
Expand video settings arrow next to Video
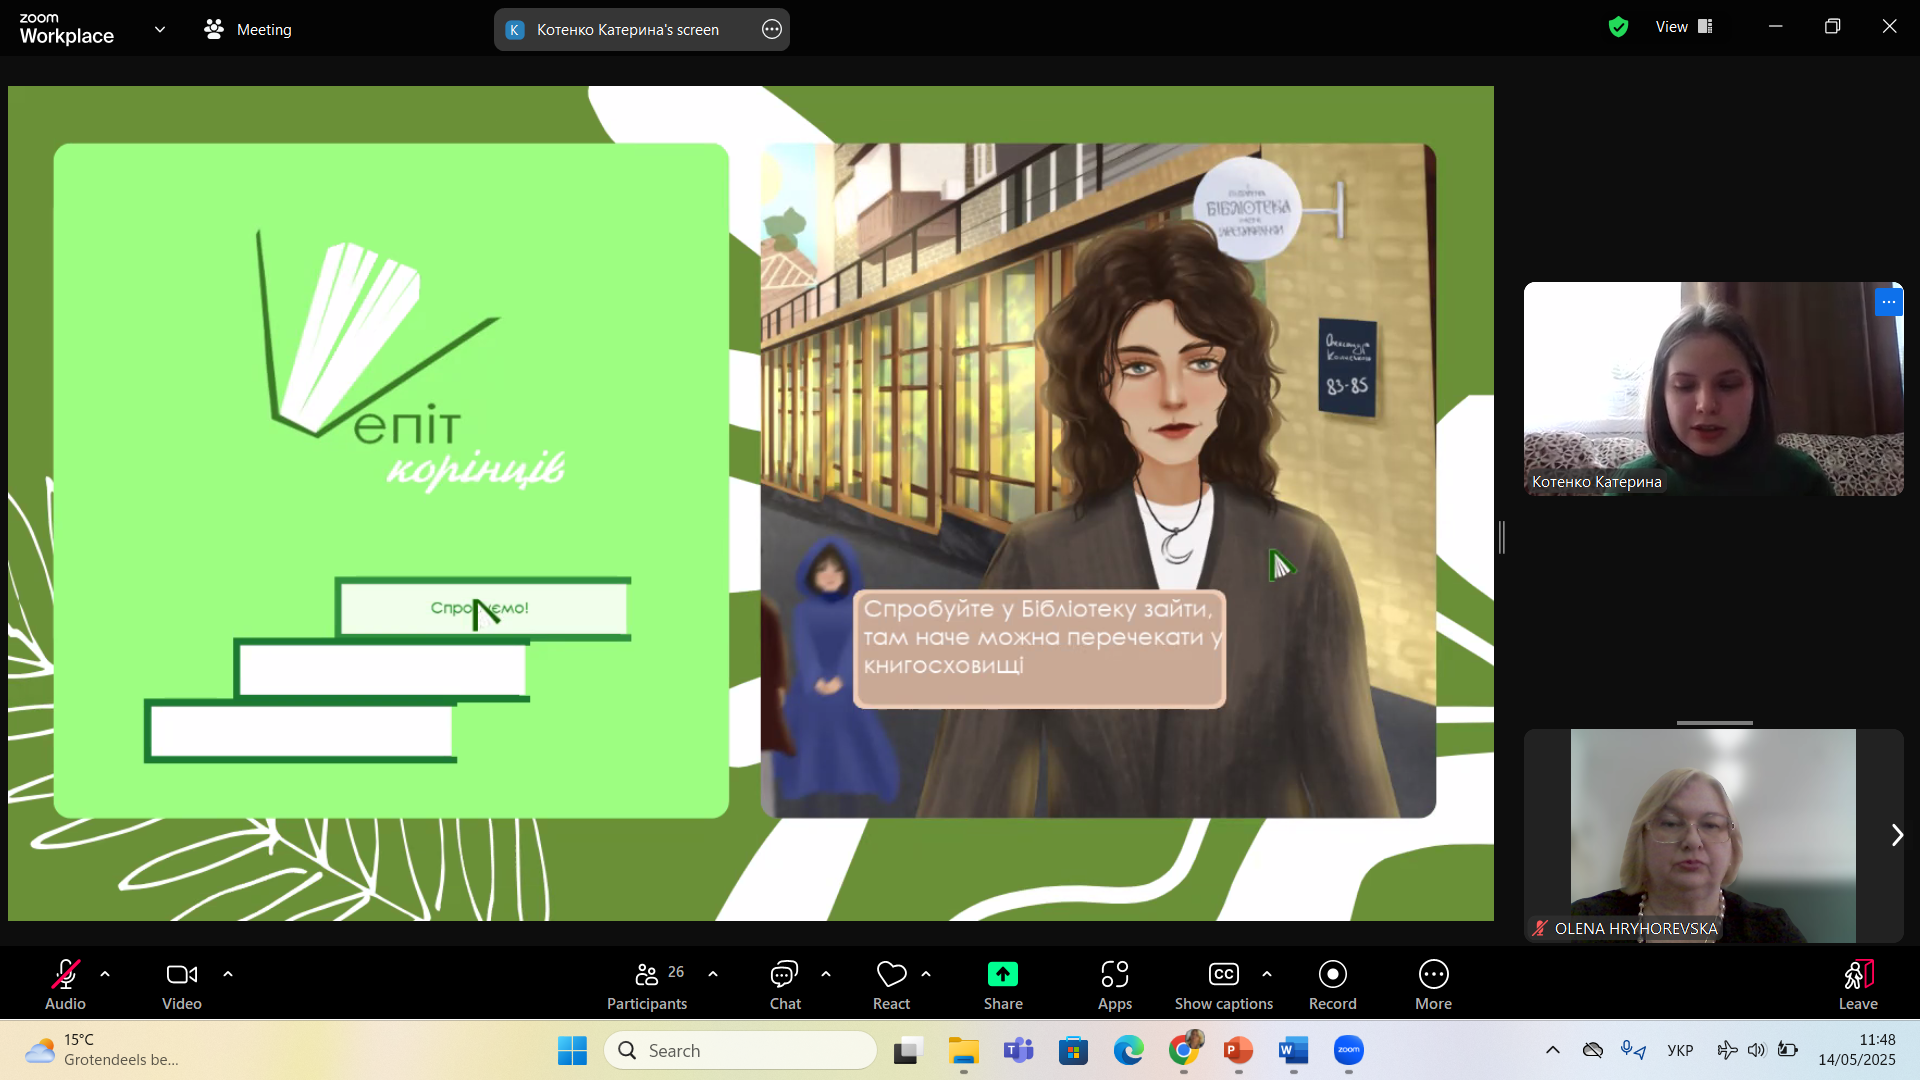click(228, 974)
